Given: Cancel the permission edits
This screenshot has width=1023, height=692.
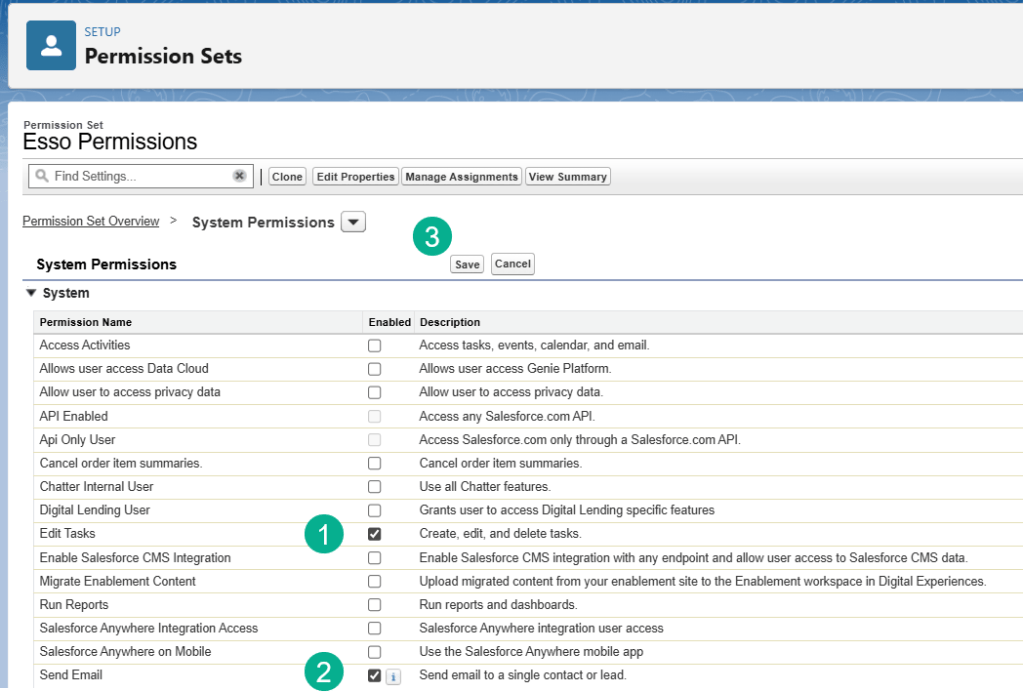Looking at the screenshot, I should pos(512,264).
